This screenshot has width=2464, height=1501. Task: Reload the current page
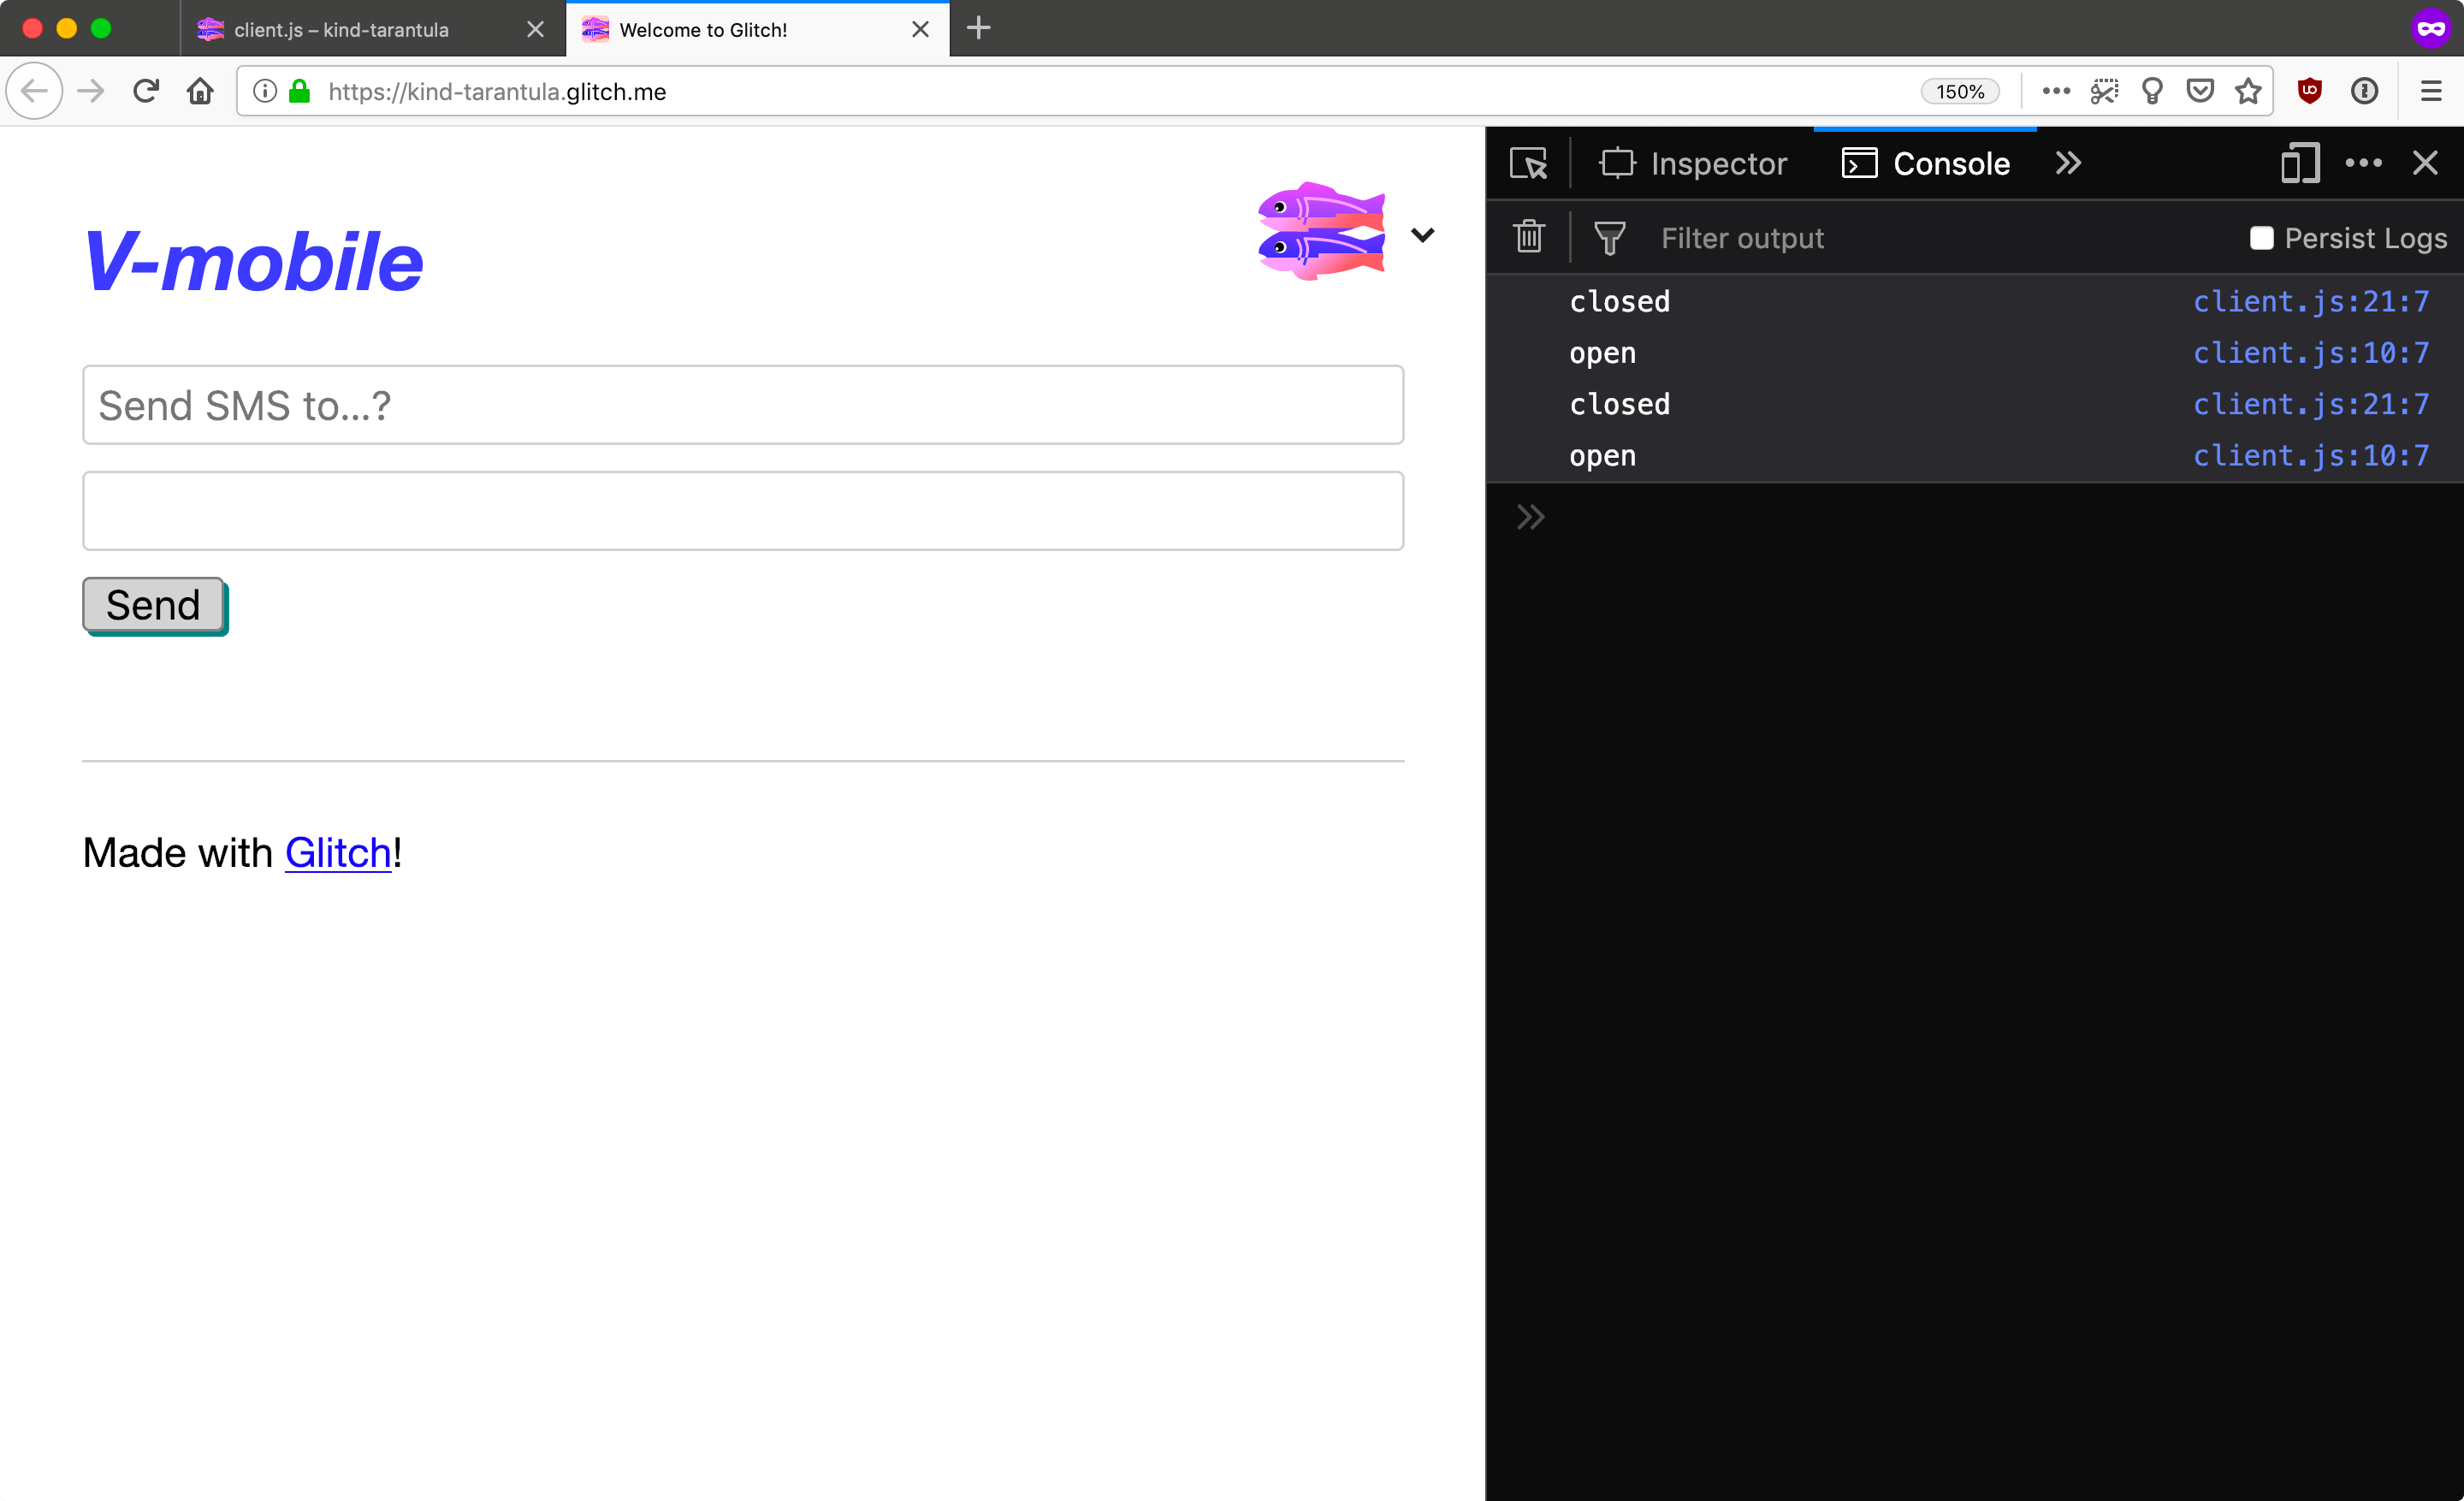(x=146, y=91)
